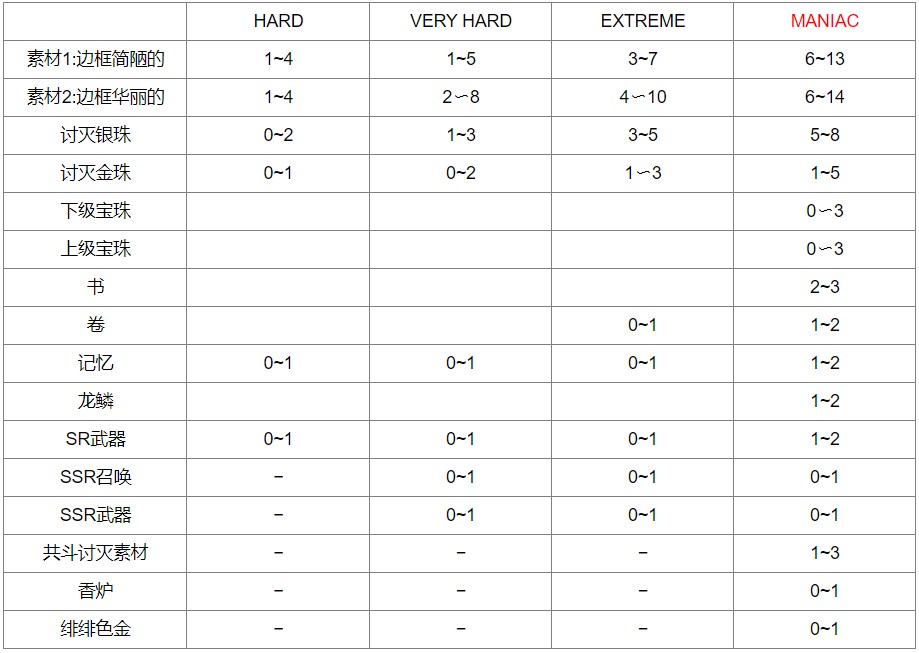This screenshot has width=919, height=653.
Task: Select the red MANIAC column header
Action: 824,21
